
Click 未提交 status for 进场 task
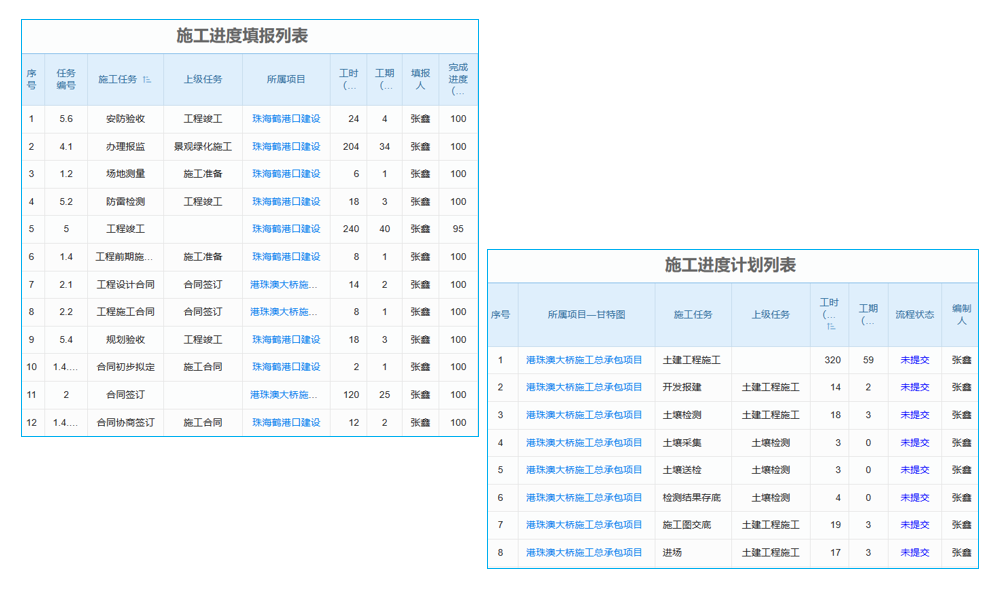pos(913,552)
